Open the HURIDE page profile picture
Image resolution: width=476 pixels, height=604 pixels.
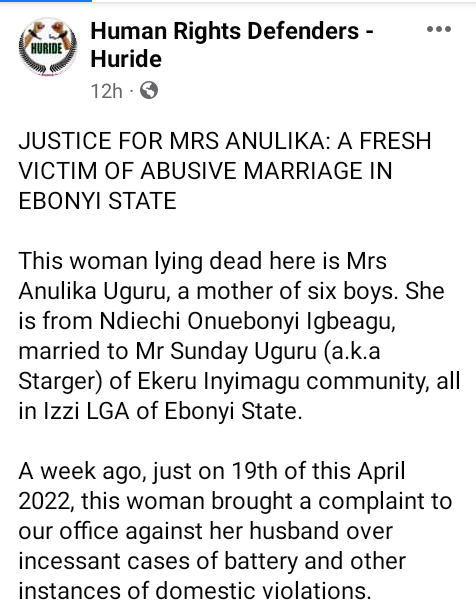48,47
